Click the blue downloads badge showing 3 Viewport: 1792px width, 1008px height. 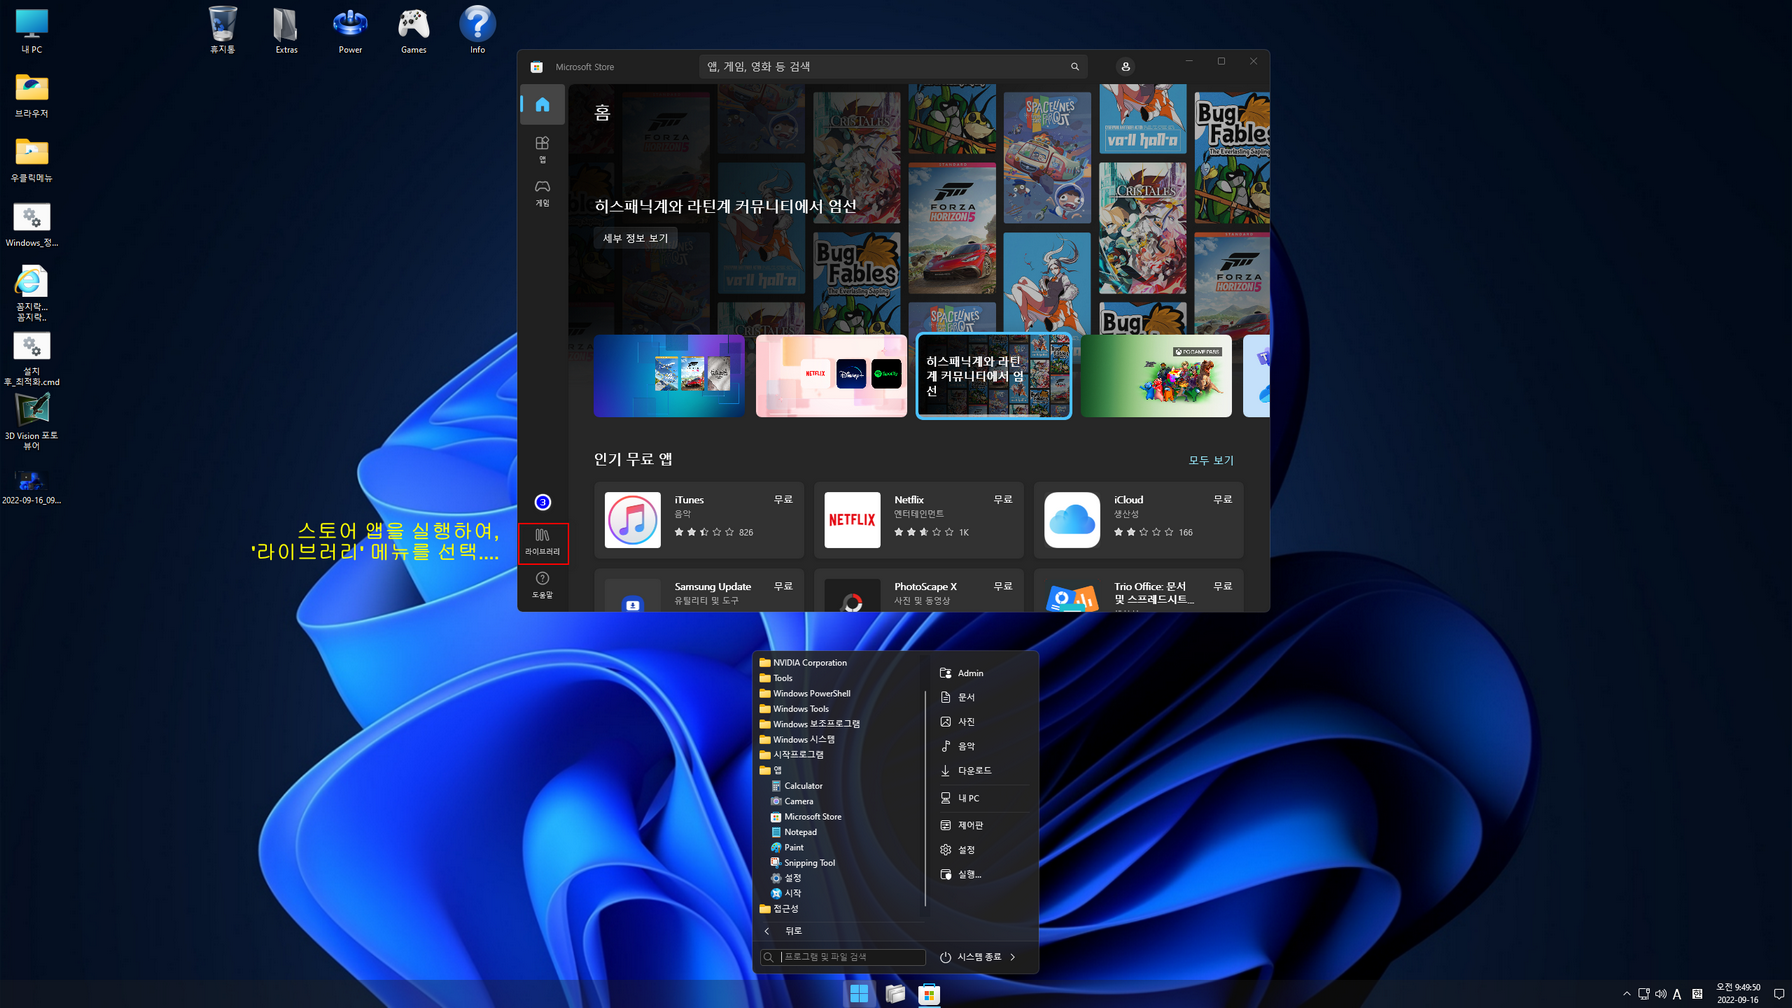coord(543,502)
